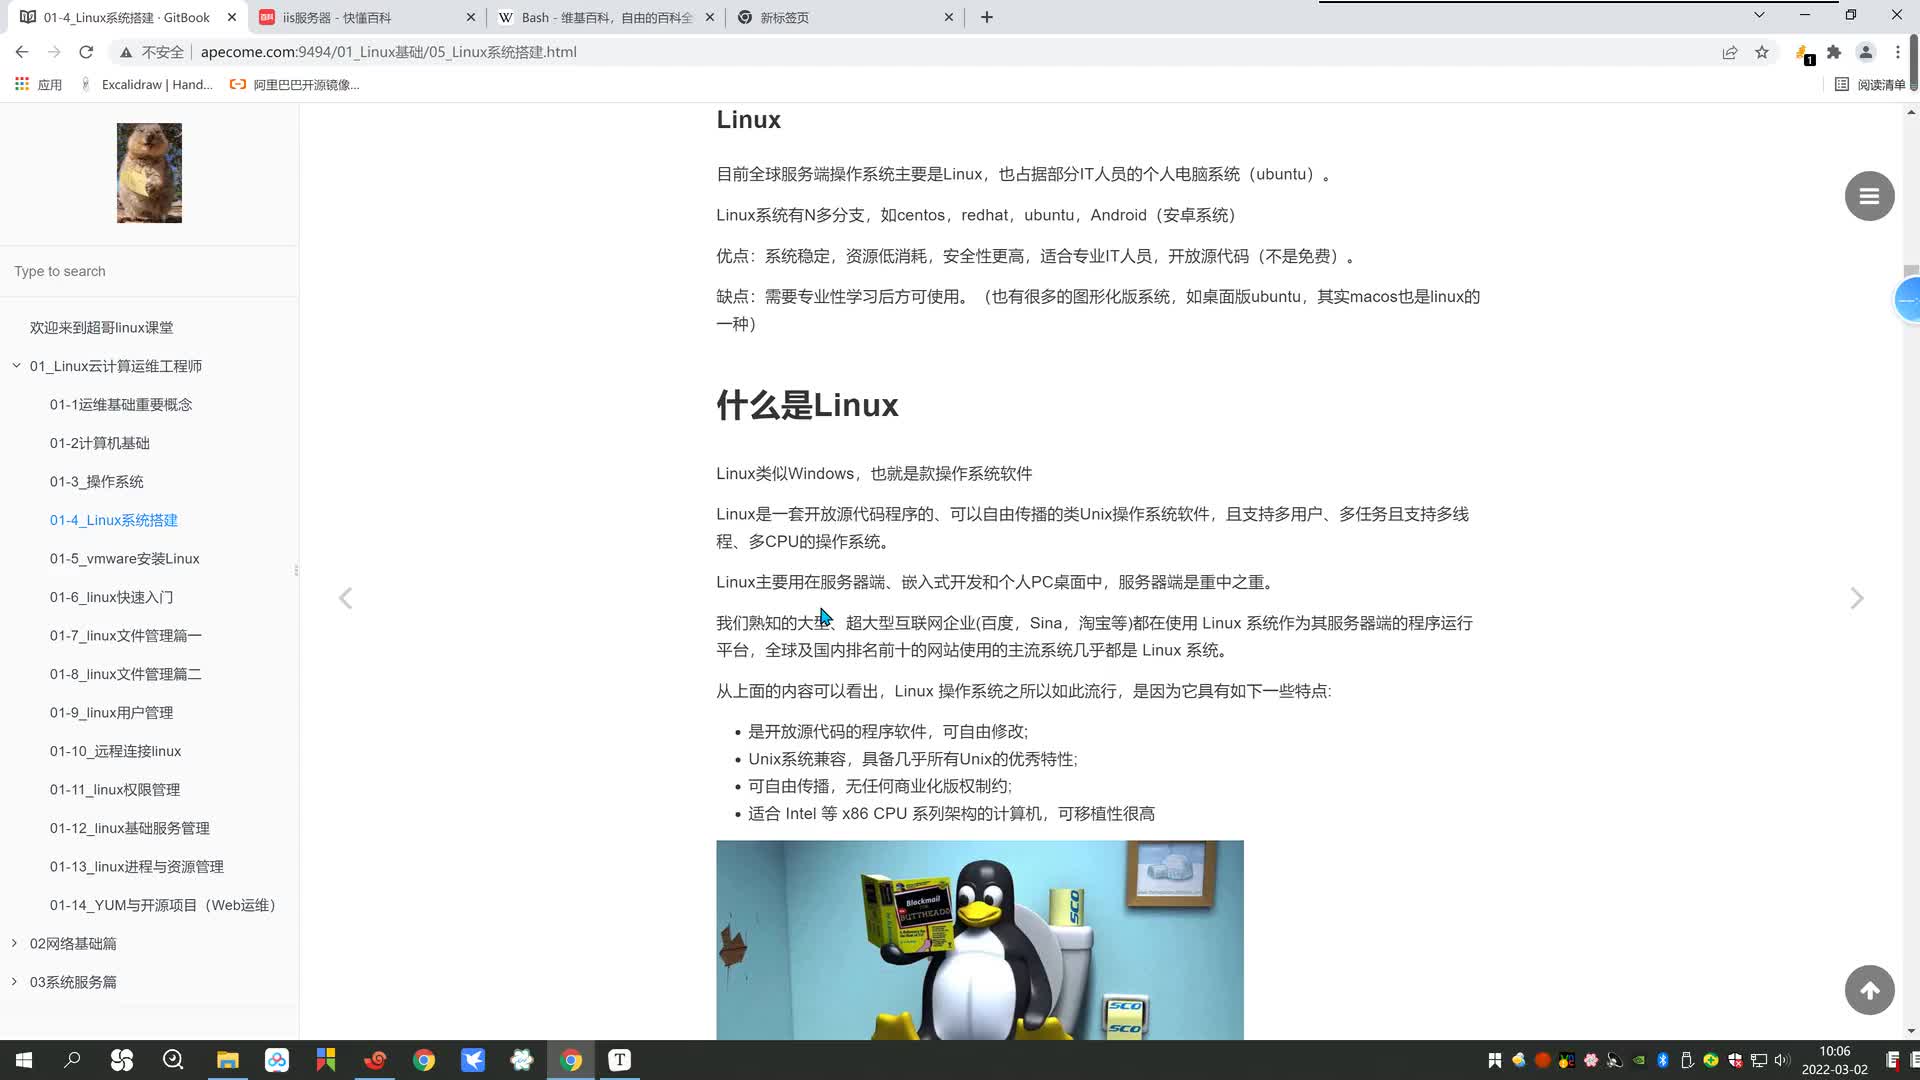This screenshot has height=1080, width=1920.
Task: Click the 01-5_vmware安装Linux link
Action: tap(124, 560)
